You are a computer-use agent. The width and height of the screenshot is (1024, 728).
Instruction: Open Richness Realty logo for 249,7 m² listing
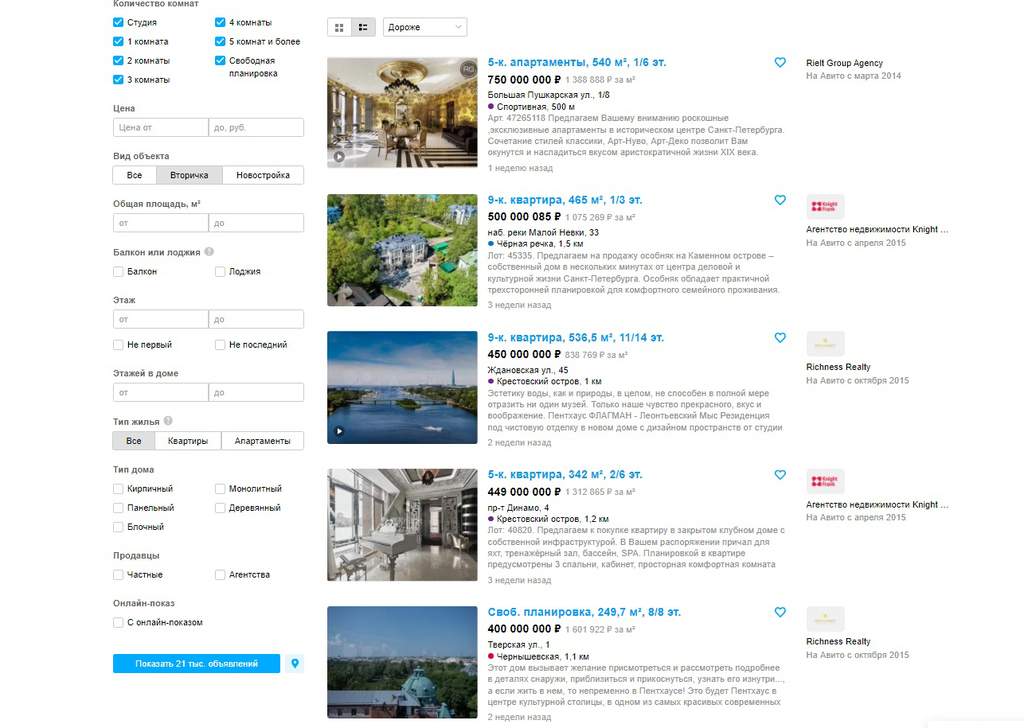coord(825,618)
